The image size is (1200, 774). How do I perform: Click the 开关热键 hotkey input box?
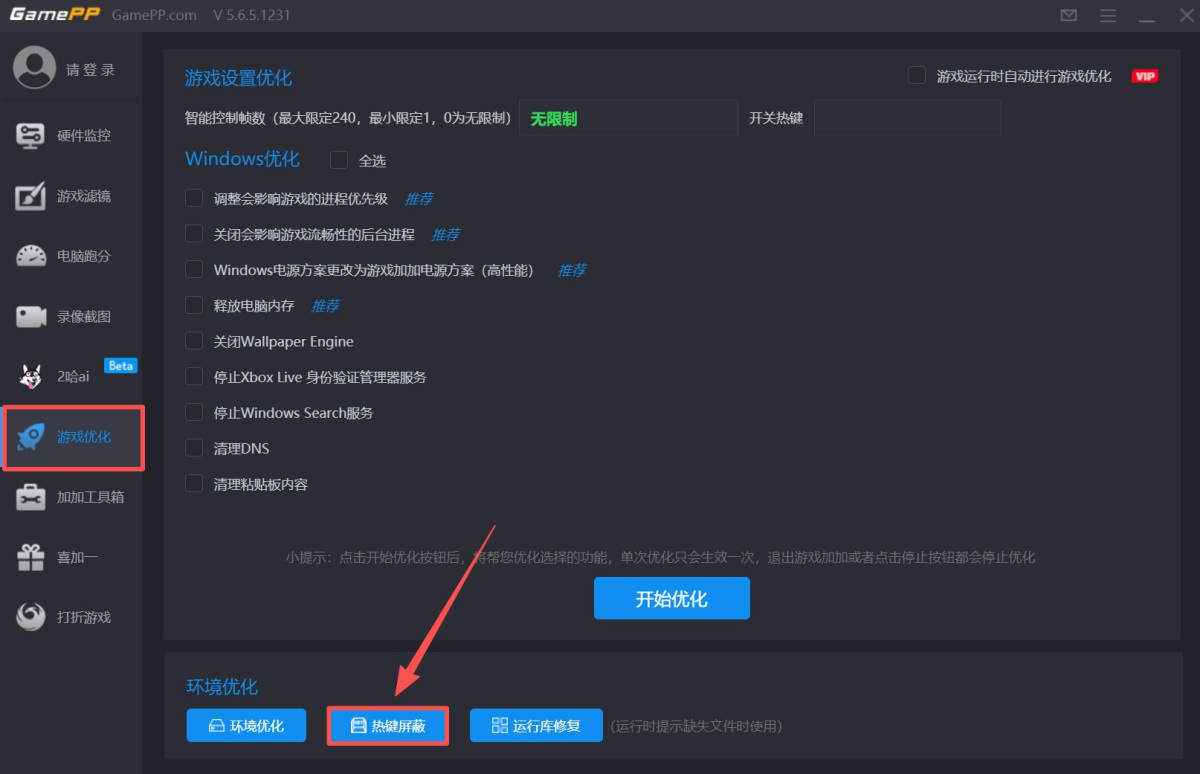pos(907,118)
